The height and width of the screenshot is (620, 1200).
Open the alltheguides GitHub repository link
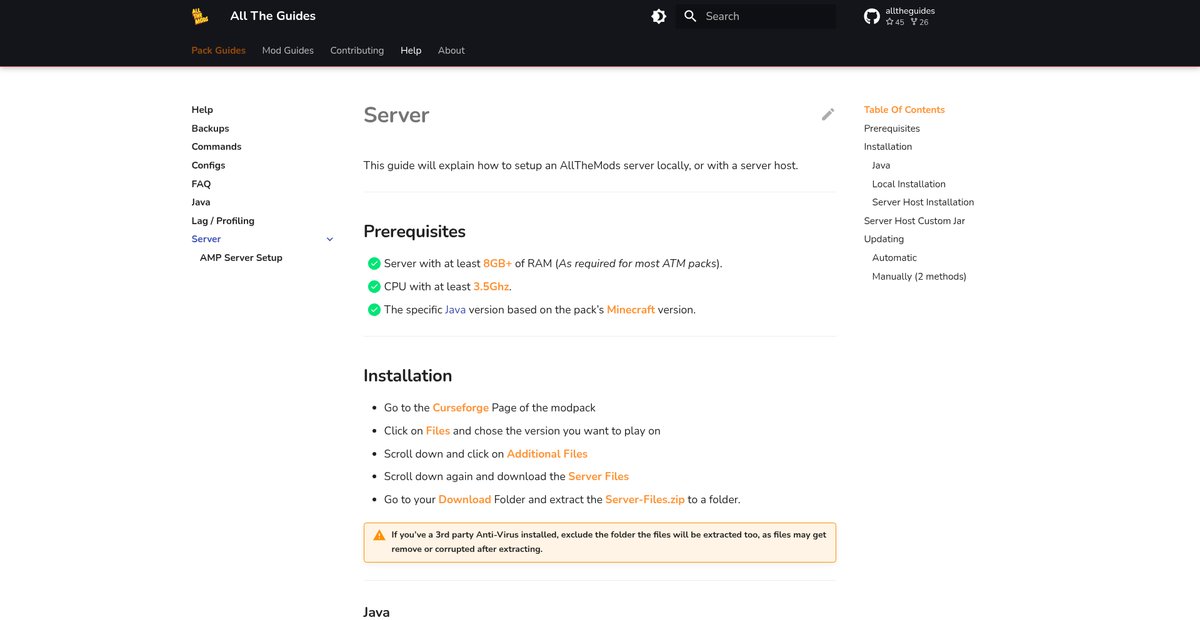901,16
